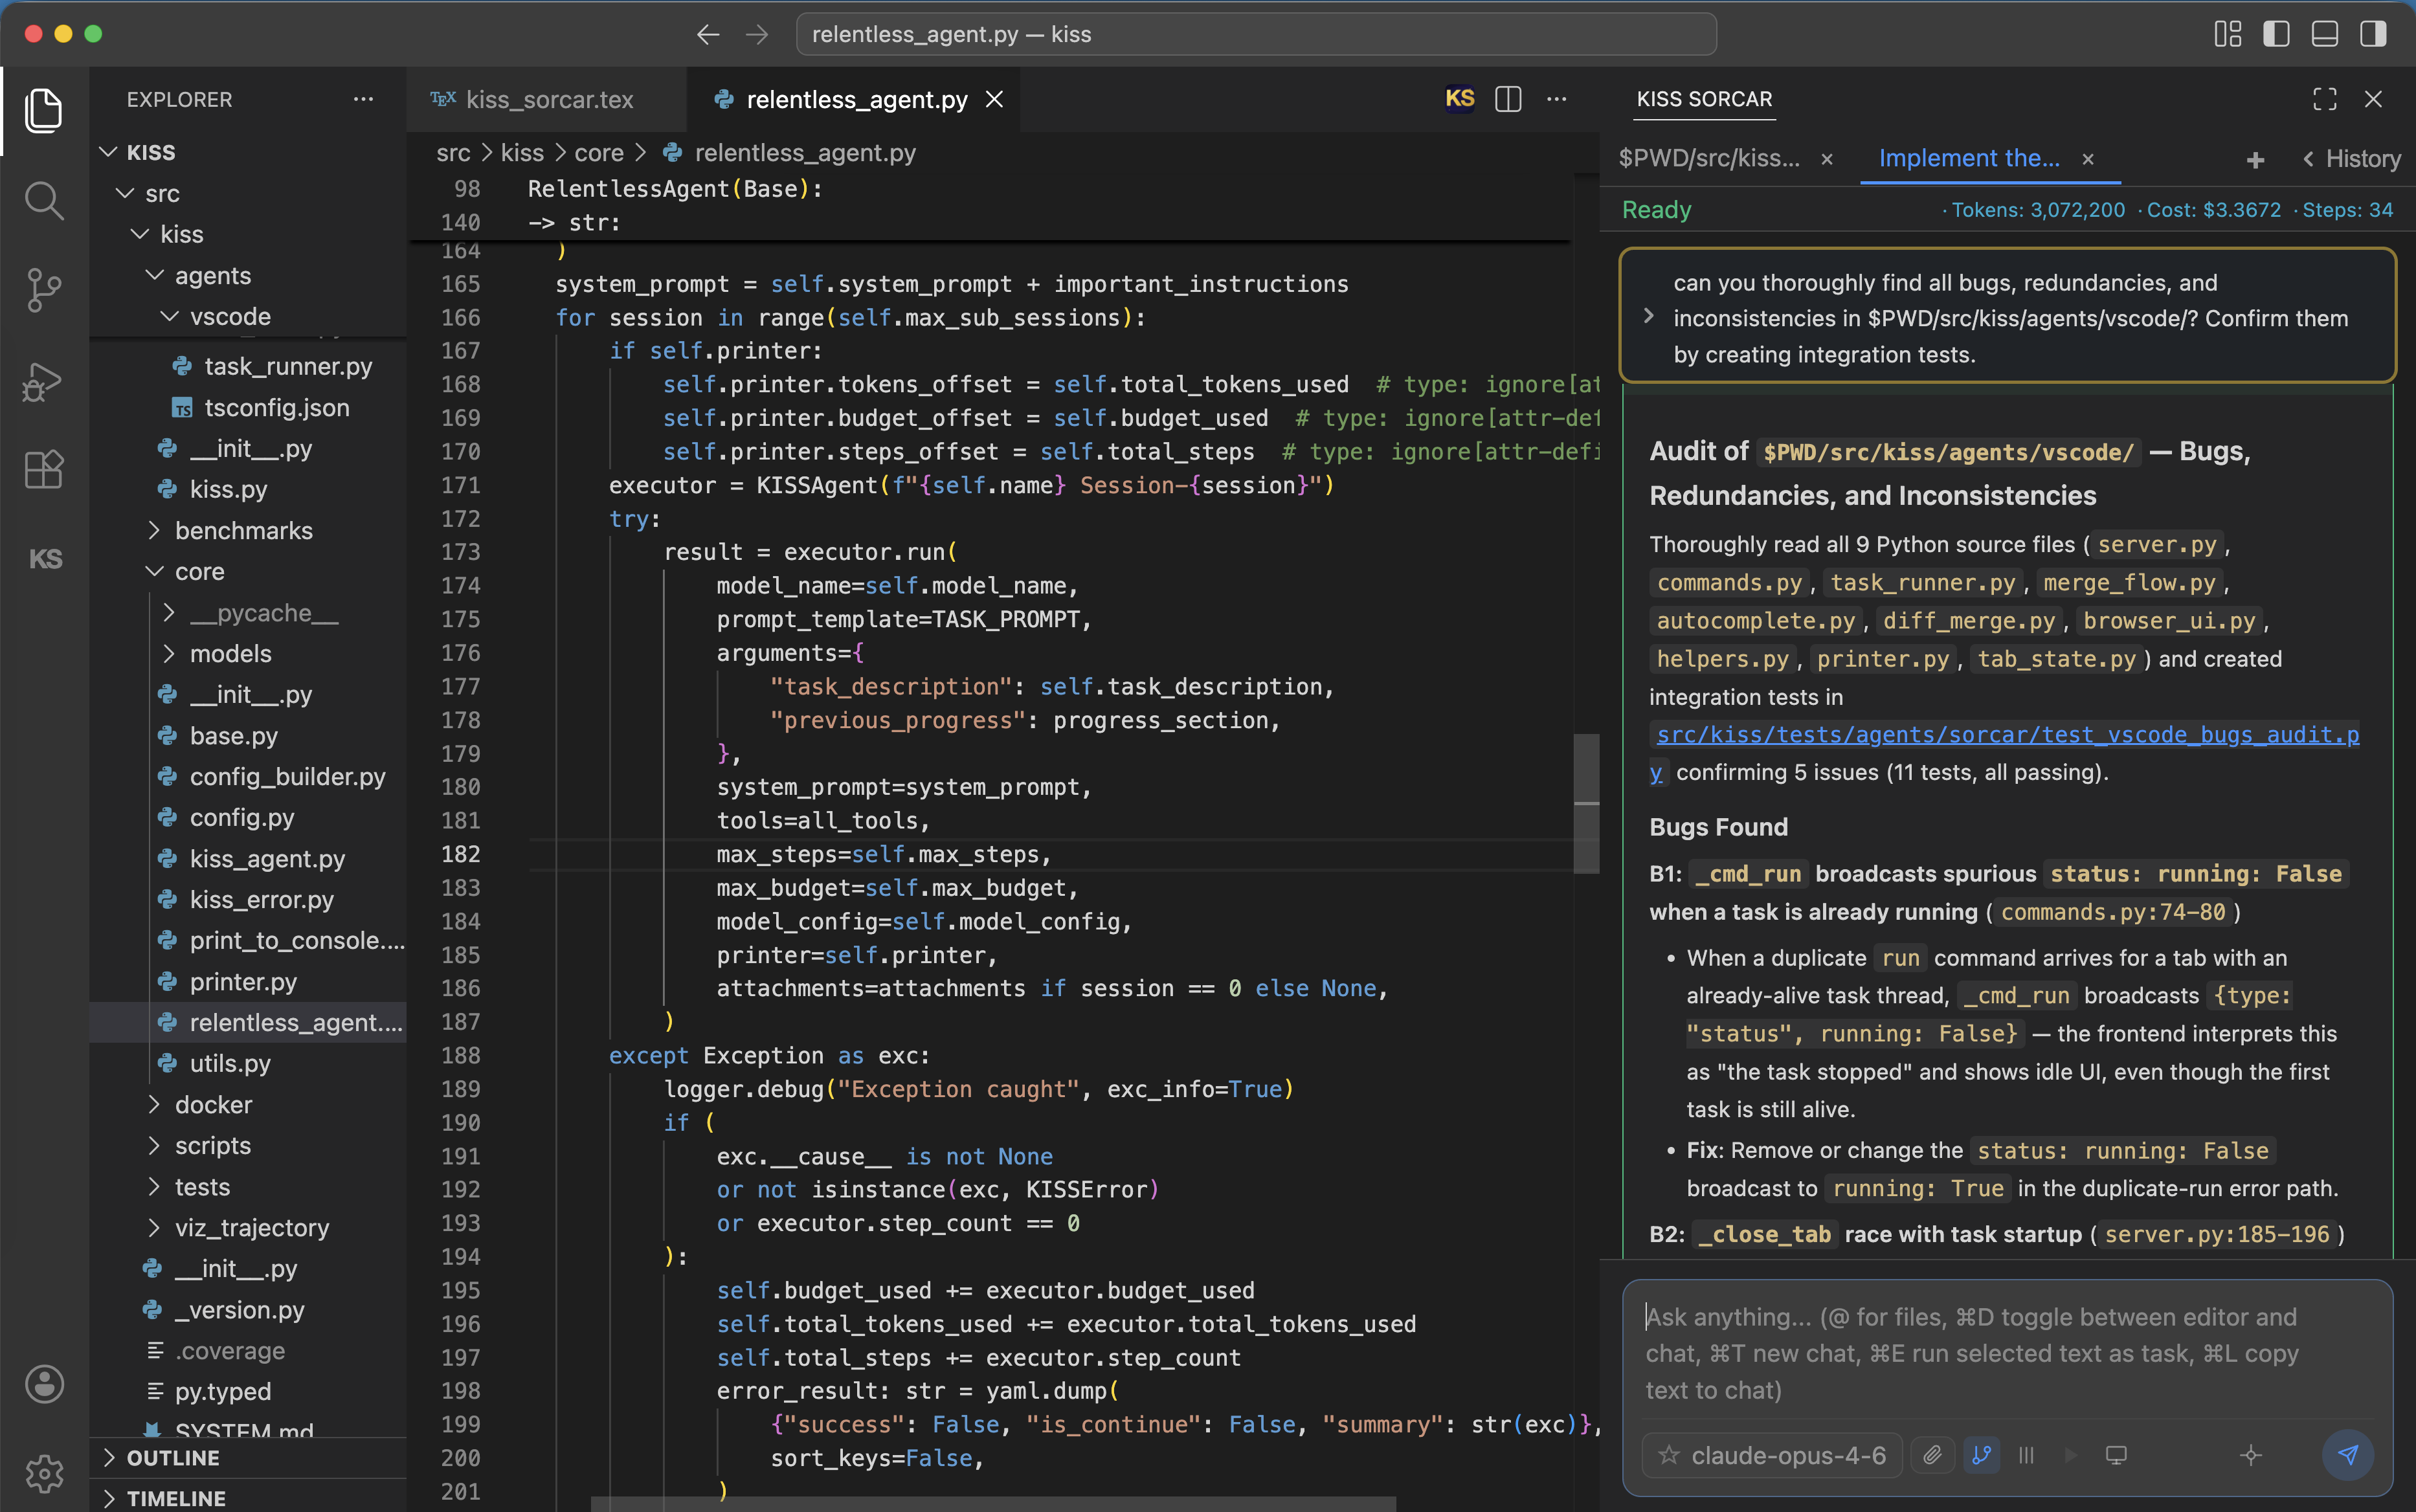Collapse the agents folder
Image resolution: width=2416 pixels, height=1512 pixels.
pos(154,275)
